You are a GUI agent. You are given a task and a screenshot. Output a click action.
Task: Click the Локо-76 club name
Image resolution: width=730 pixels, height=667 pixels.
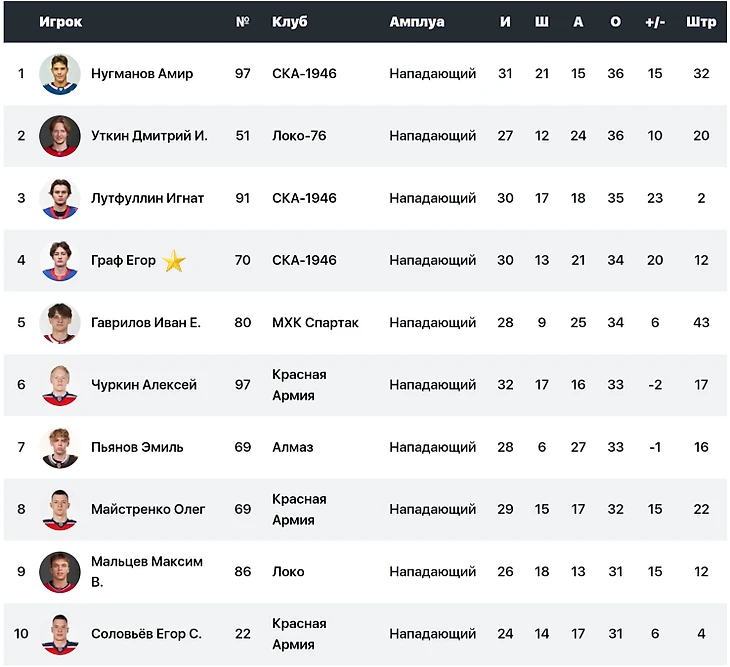(x=299, y=136)
